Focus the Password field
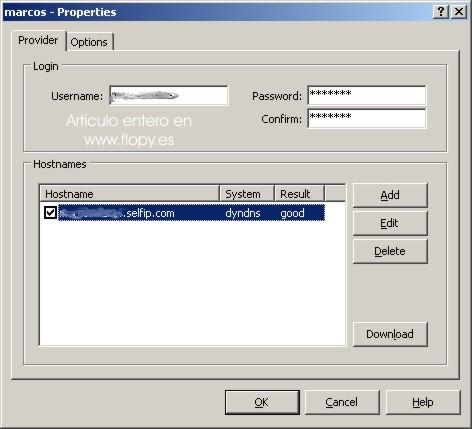 [x=367, y=95]
